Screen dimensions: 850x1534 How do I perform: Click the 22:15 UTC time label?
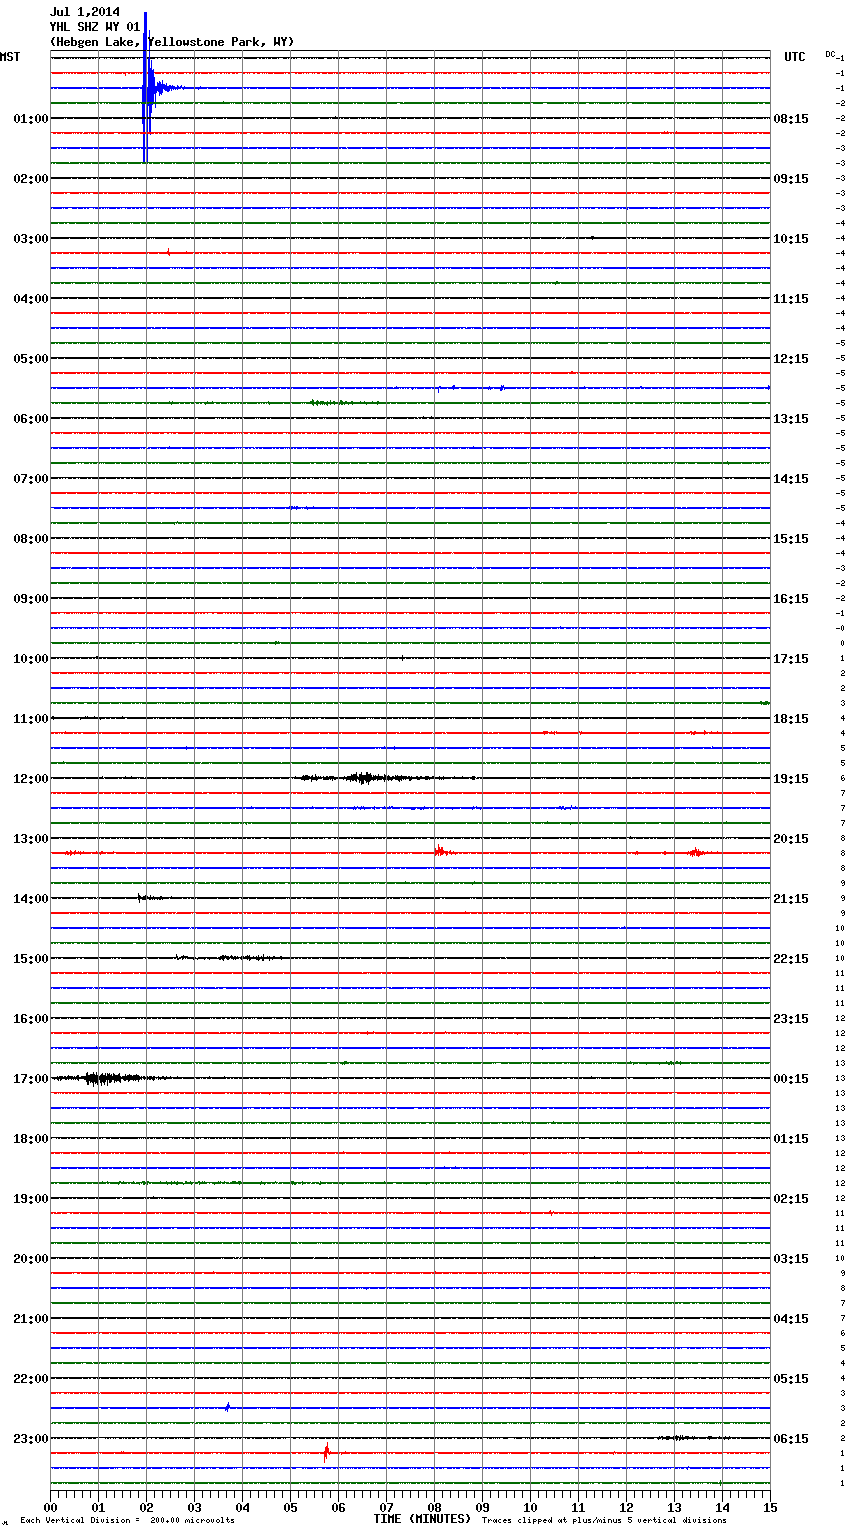pyautogui.click(x=791, y=959)
